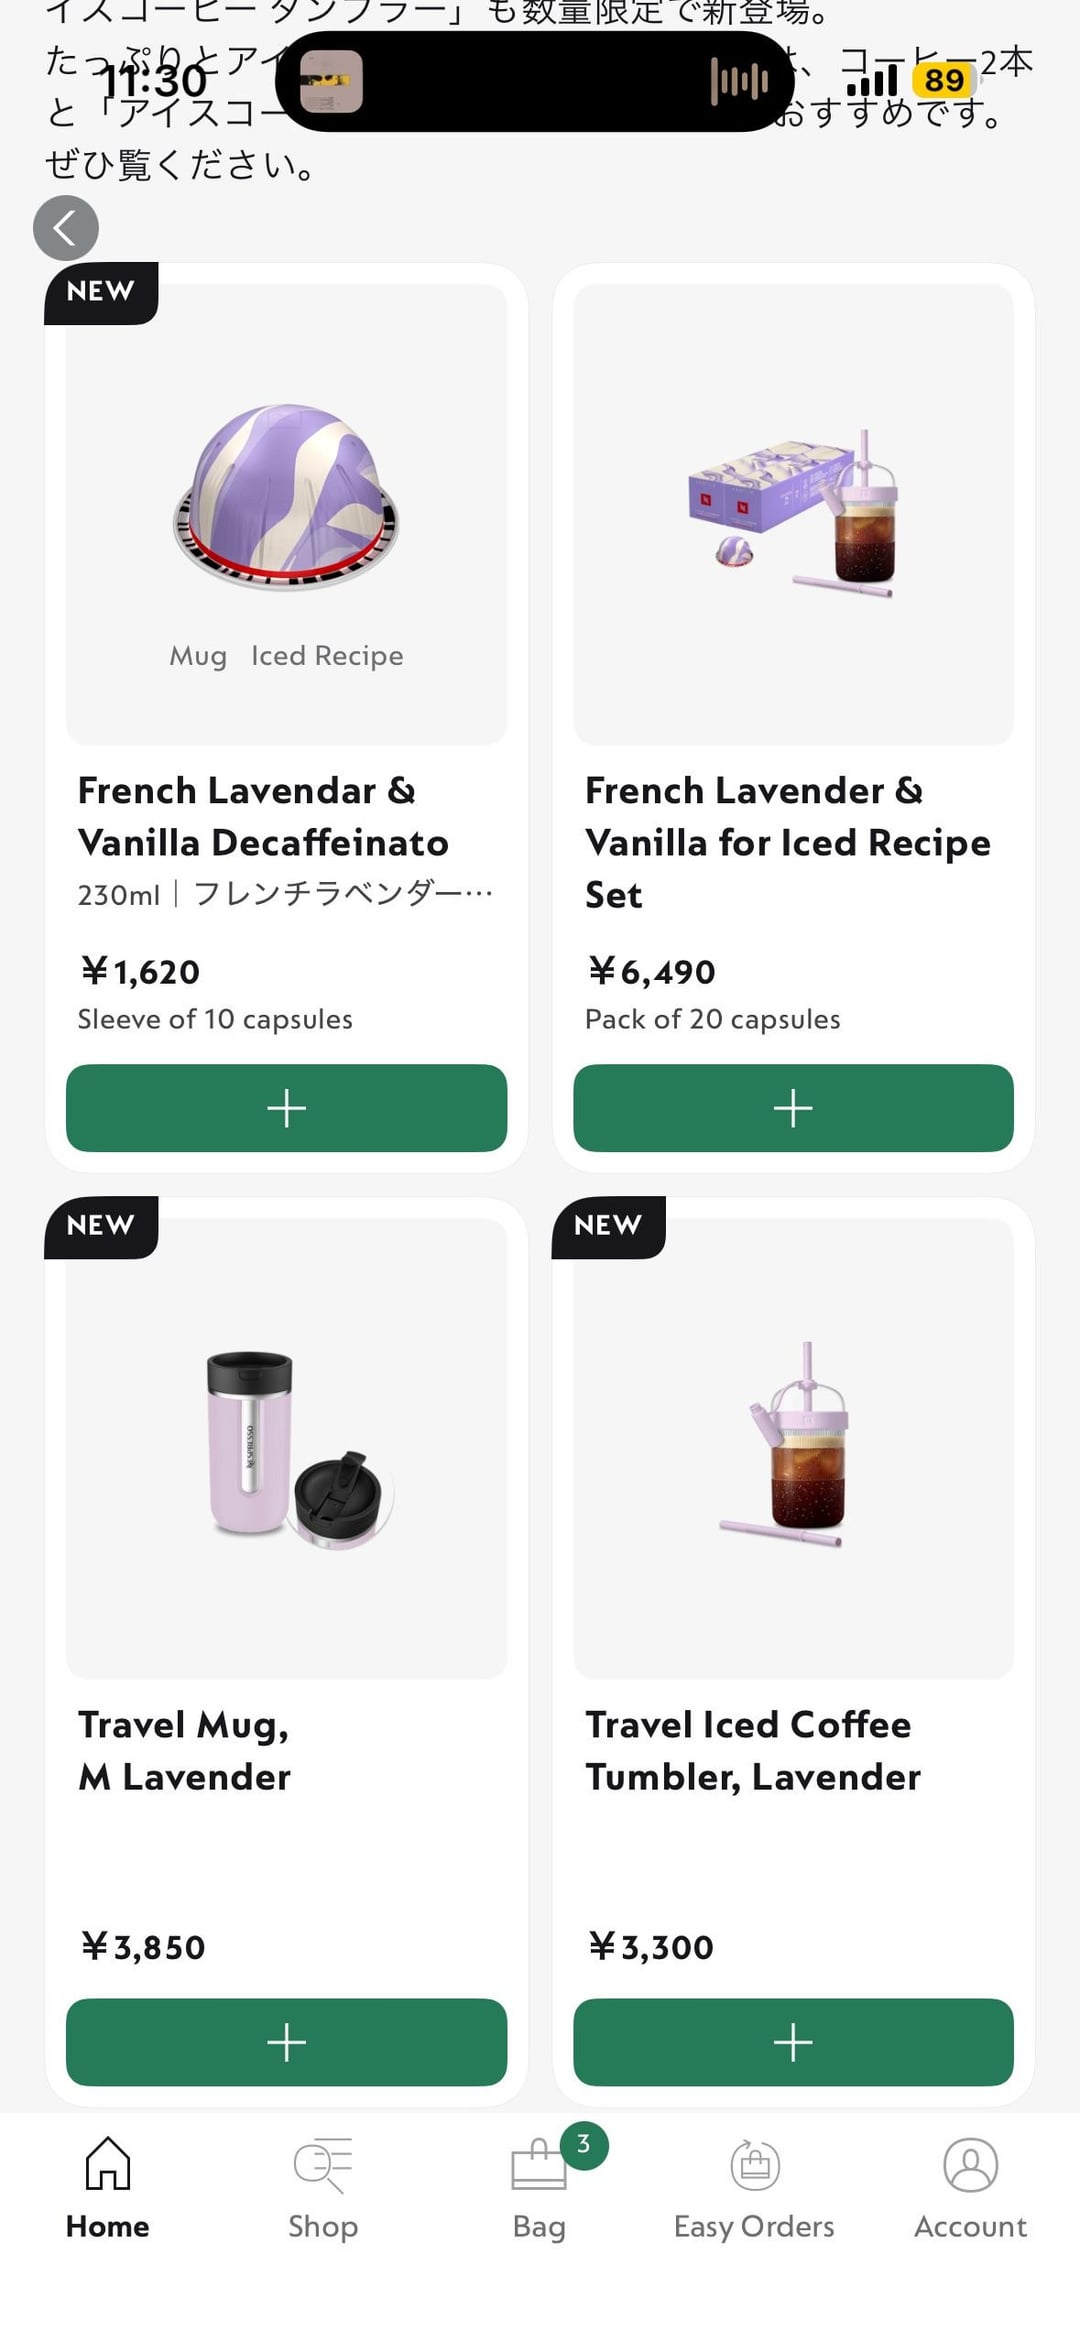Tap the Dynamic Island audio waveform icon
The image size is (1080, 2341).
(x=739, y=82)
